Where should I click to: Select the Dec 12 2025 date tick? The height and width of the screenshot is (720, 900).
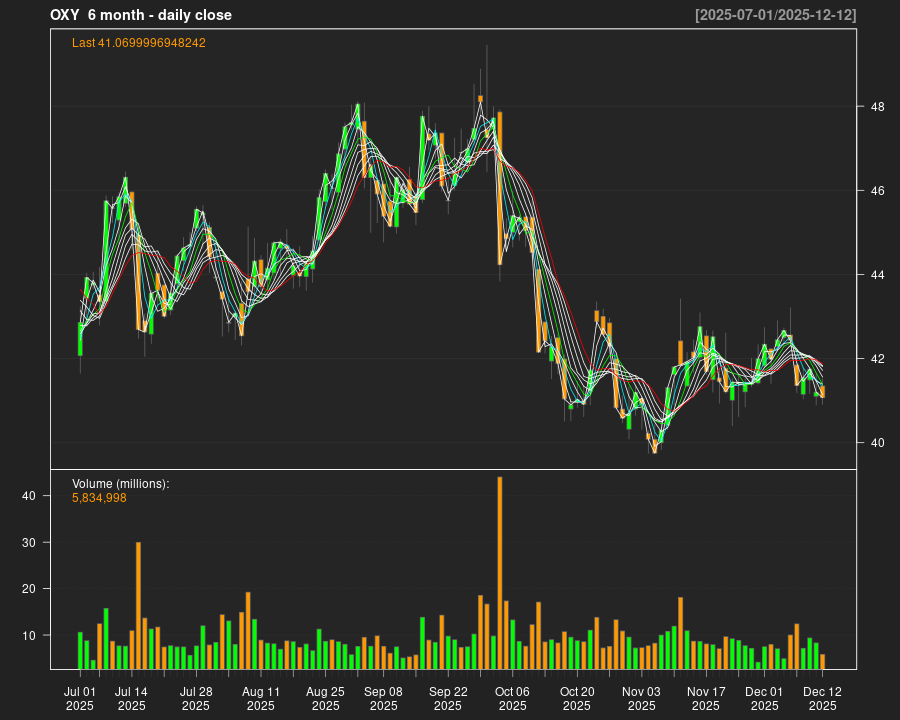point(822,698)
